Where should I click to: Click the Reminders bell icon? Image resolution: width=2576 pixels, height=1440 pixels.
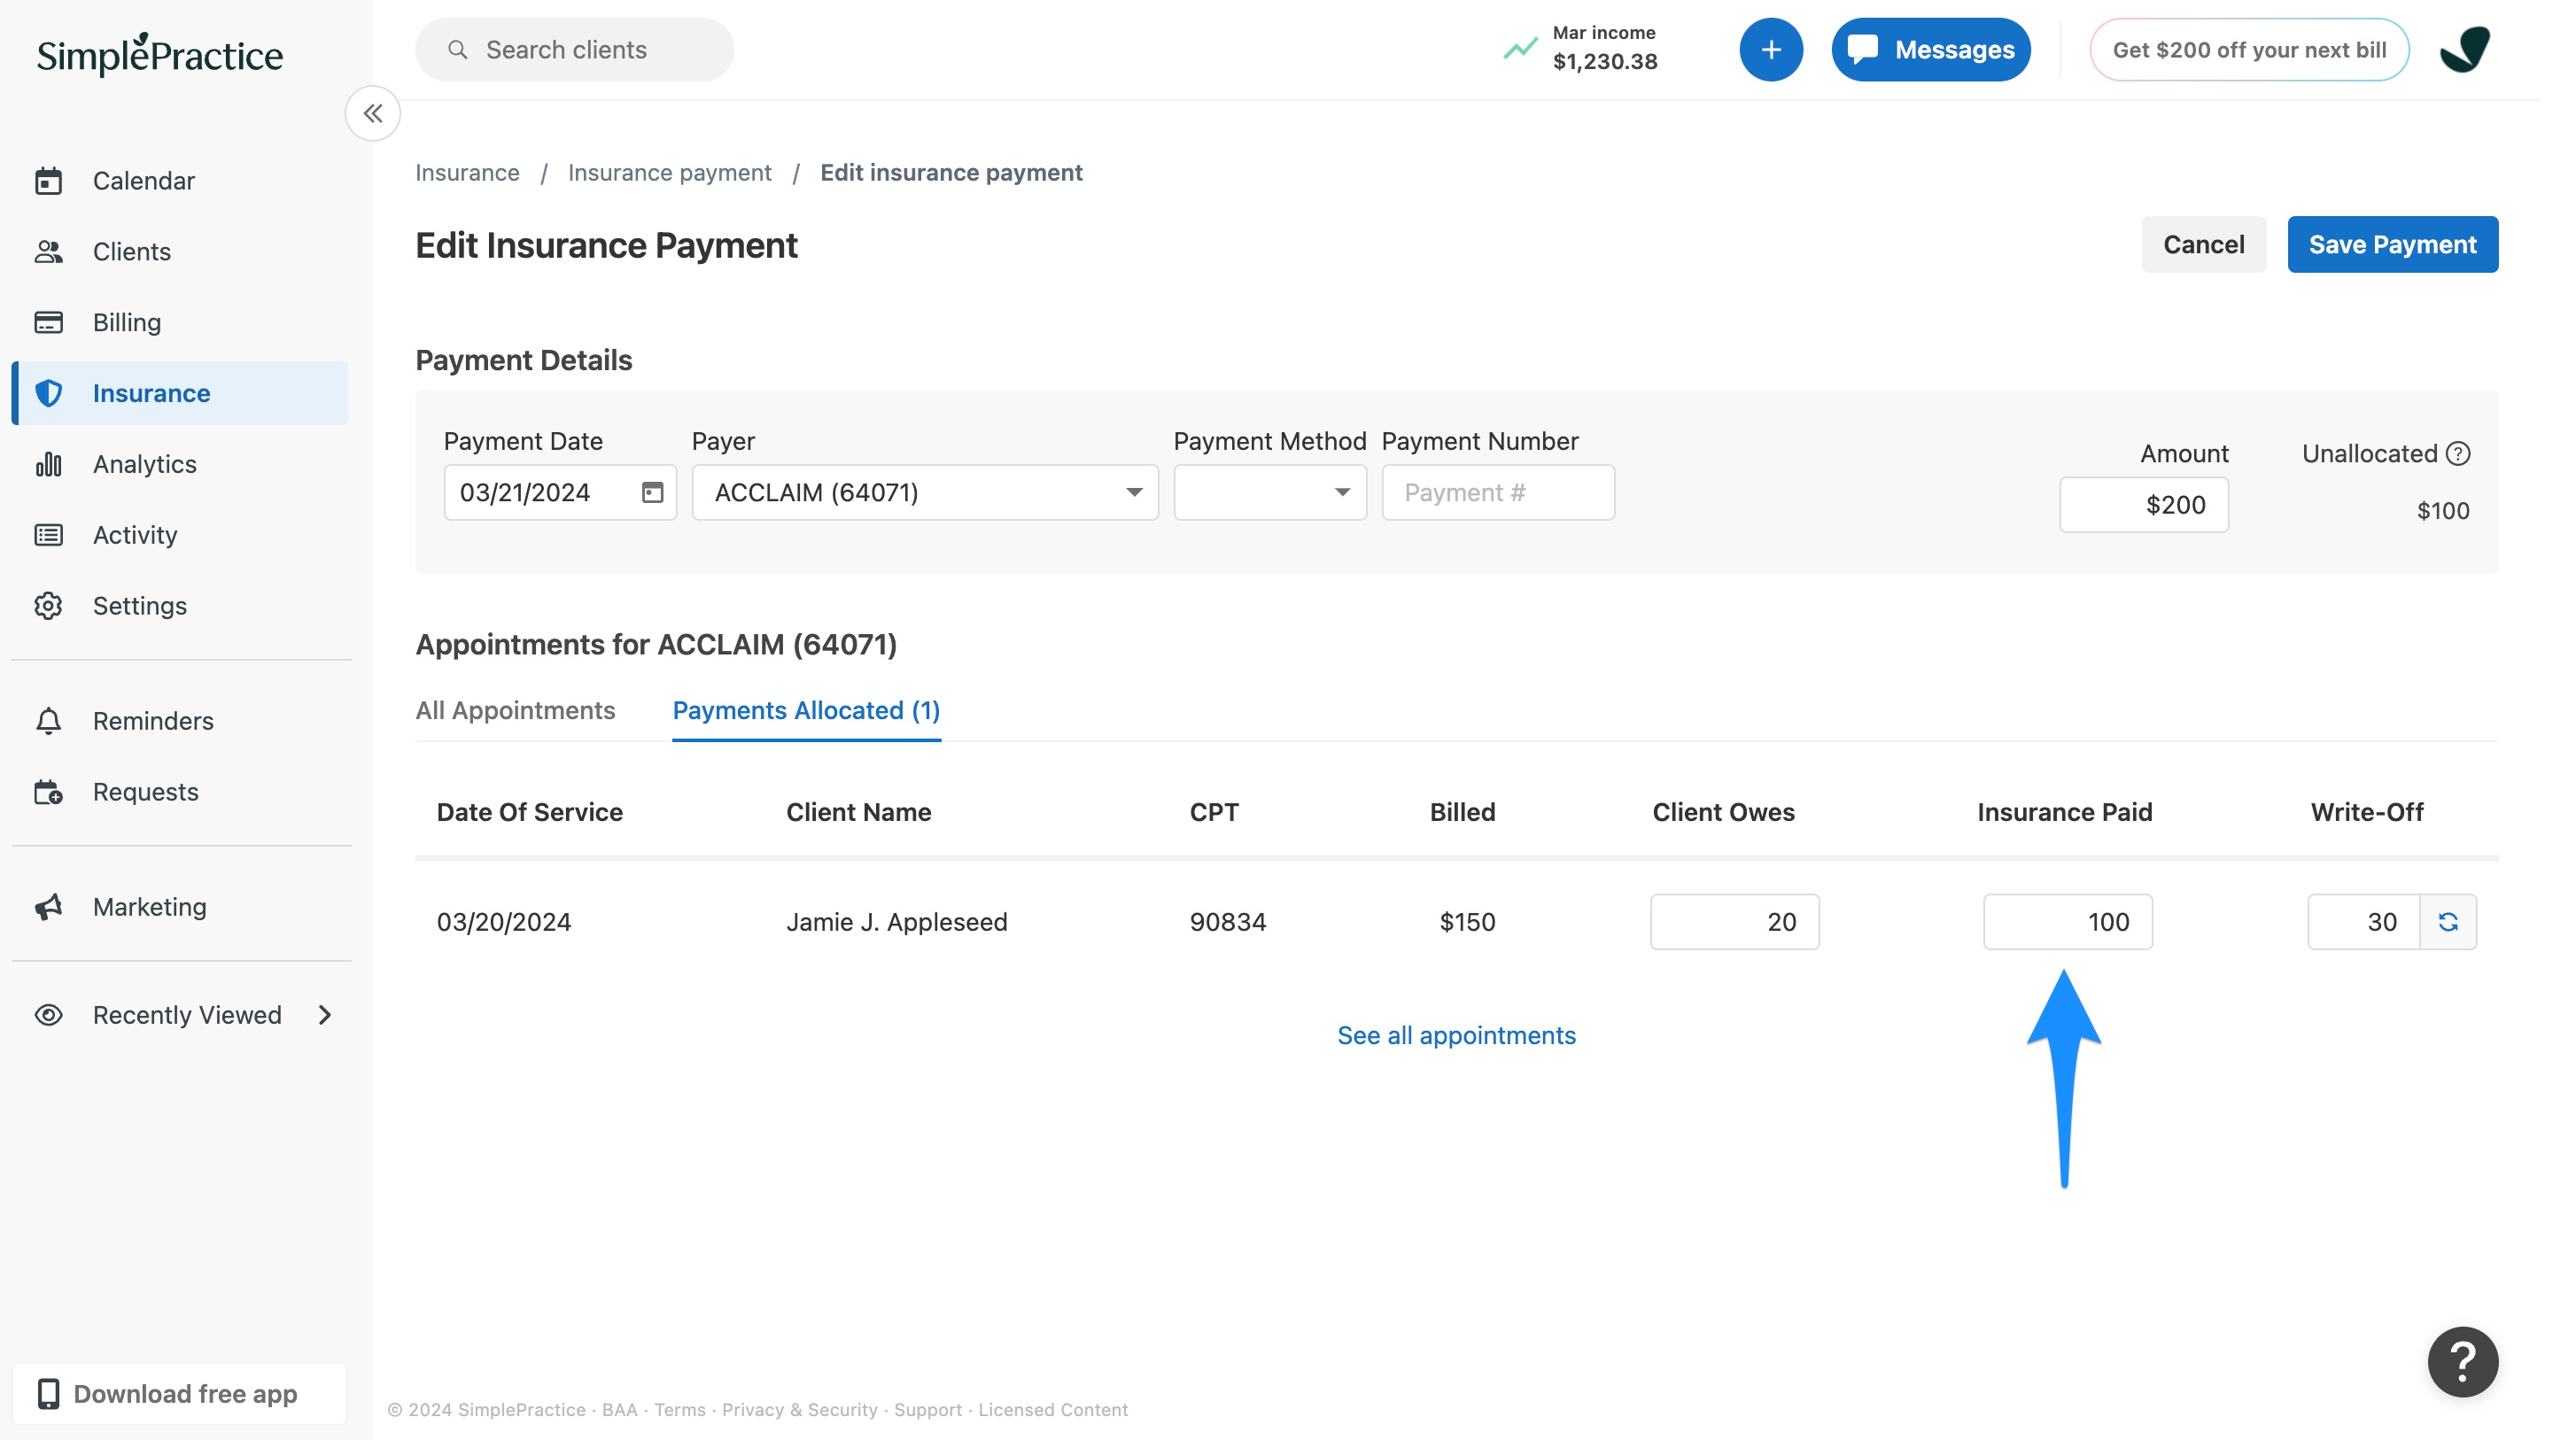(x=48, y=721)
